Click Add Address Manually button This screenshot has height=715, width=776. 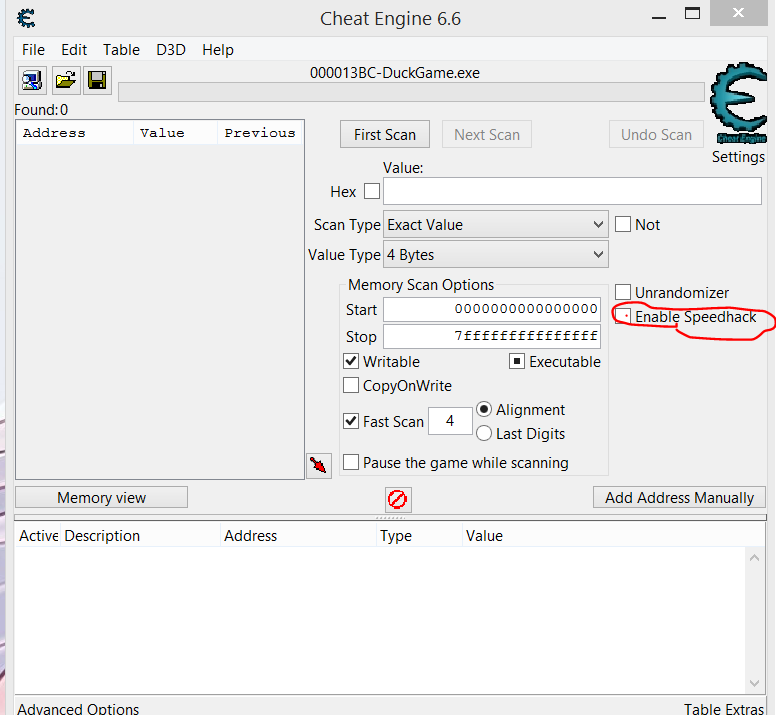679,497
